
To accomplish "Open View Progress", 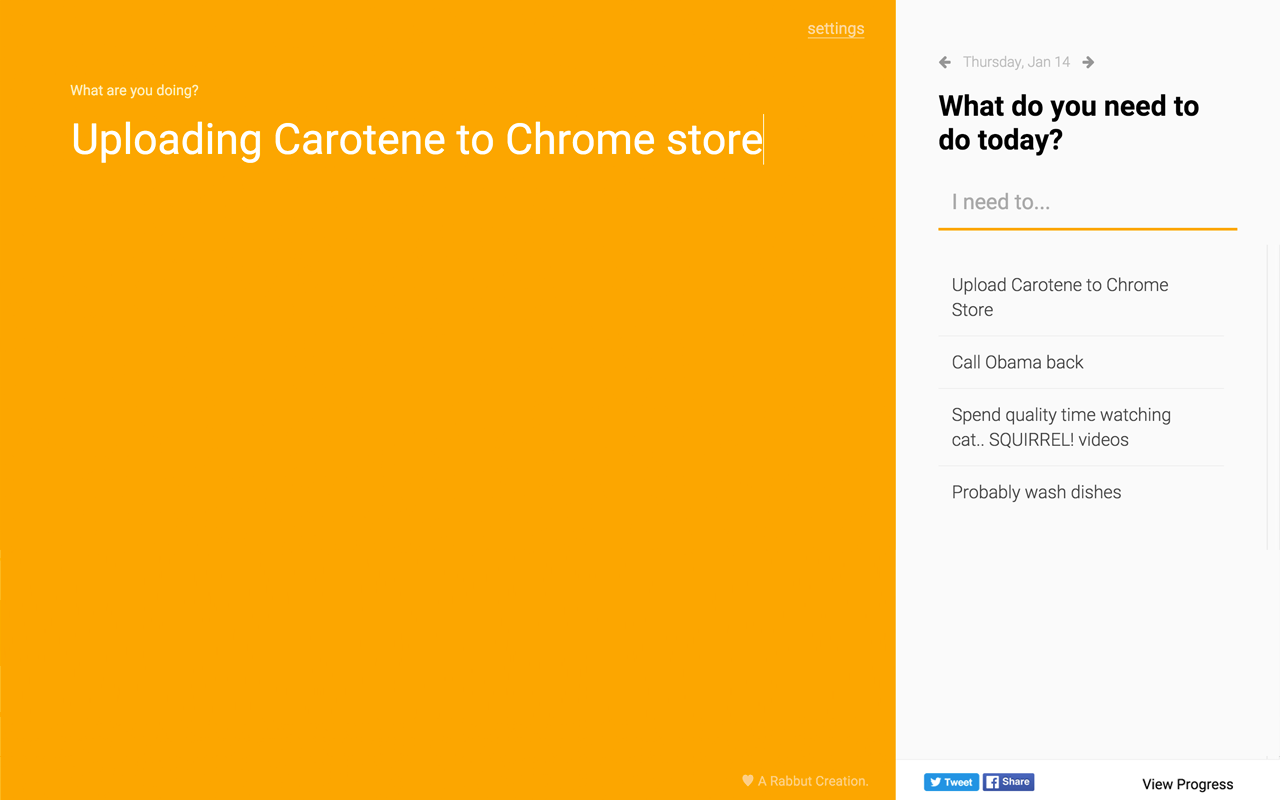I will [1188, 784].
